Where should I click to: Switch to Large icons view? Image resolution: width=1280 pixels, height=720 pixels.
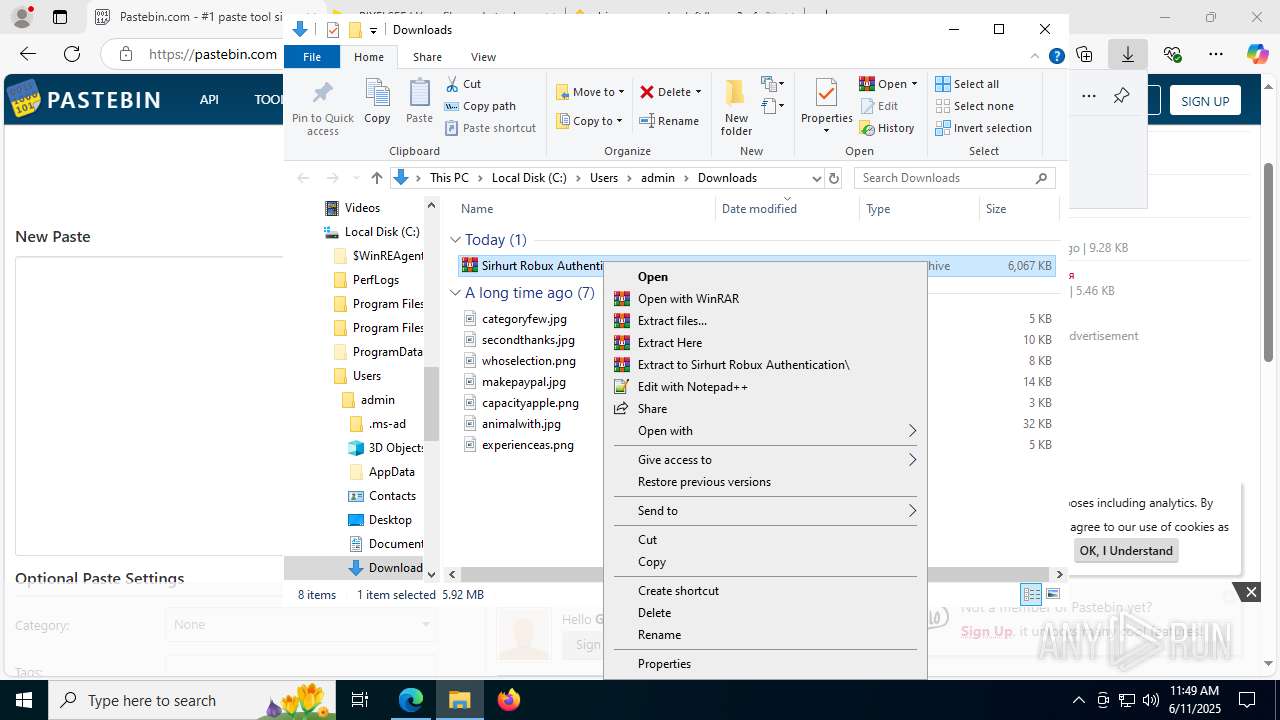pos(1052,594)
